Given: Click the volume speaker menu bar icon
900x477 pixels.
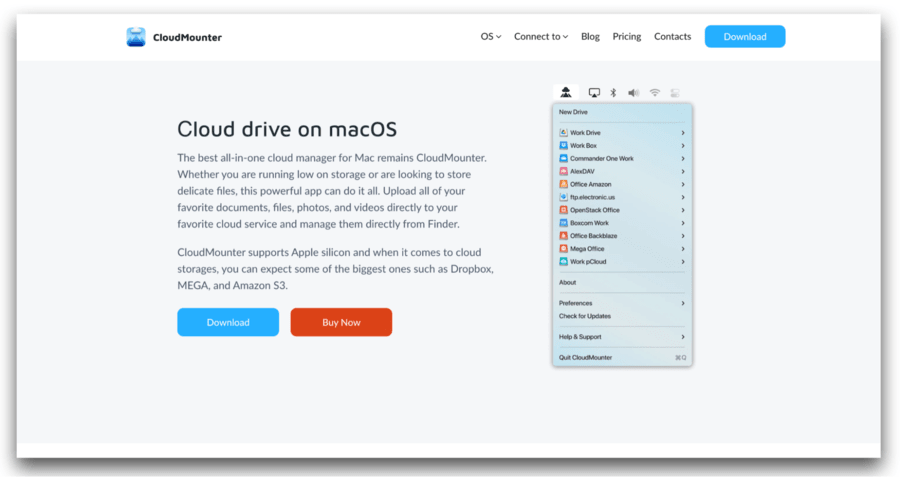Looking at the screenshot, I should pos(633,92).
